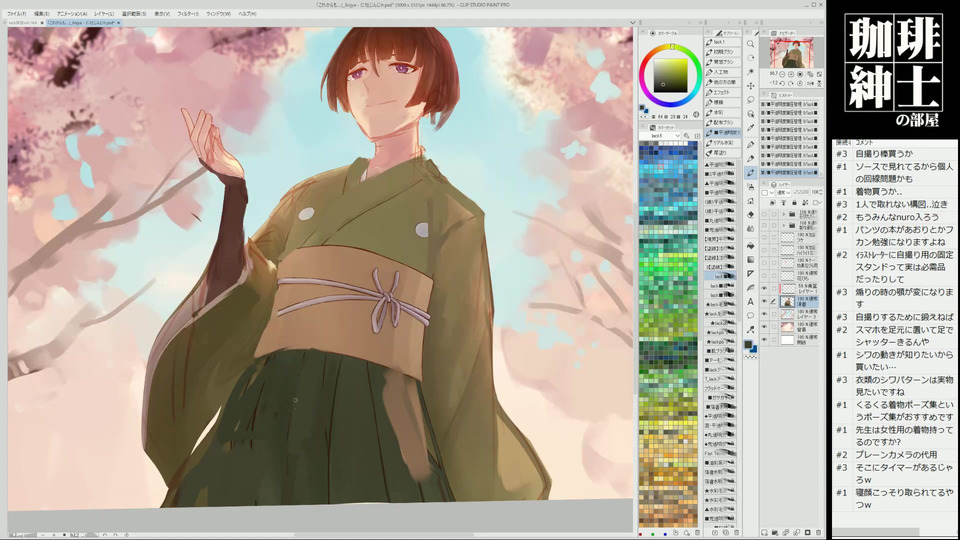Open layer opacity value stepper
This screenshot has width=960, height=540.
point(821,192)
